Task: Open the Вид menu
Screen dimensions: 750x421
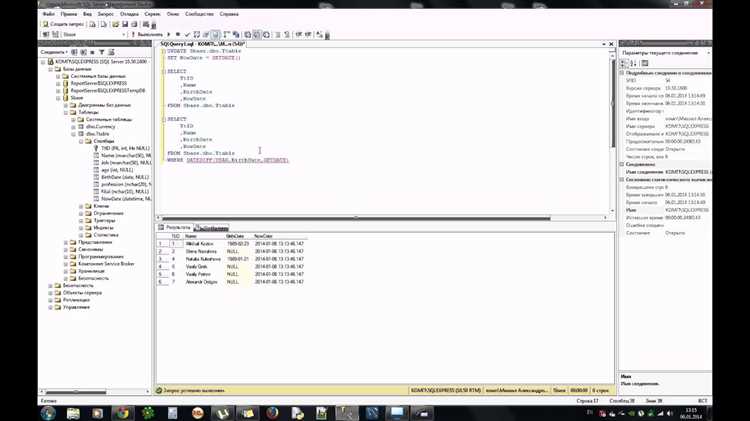Action: [x=87, y=14]
